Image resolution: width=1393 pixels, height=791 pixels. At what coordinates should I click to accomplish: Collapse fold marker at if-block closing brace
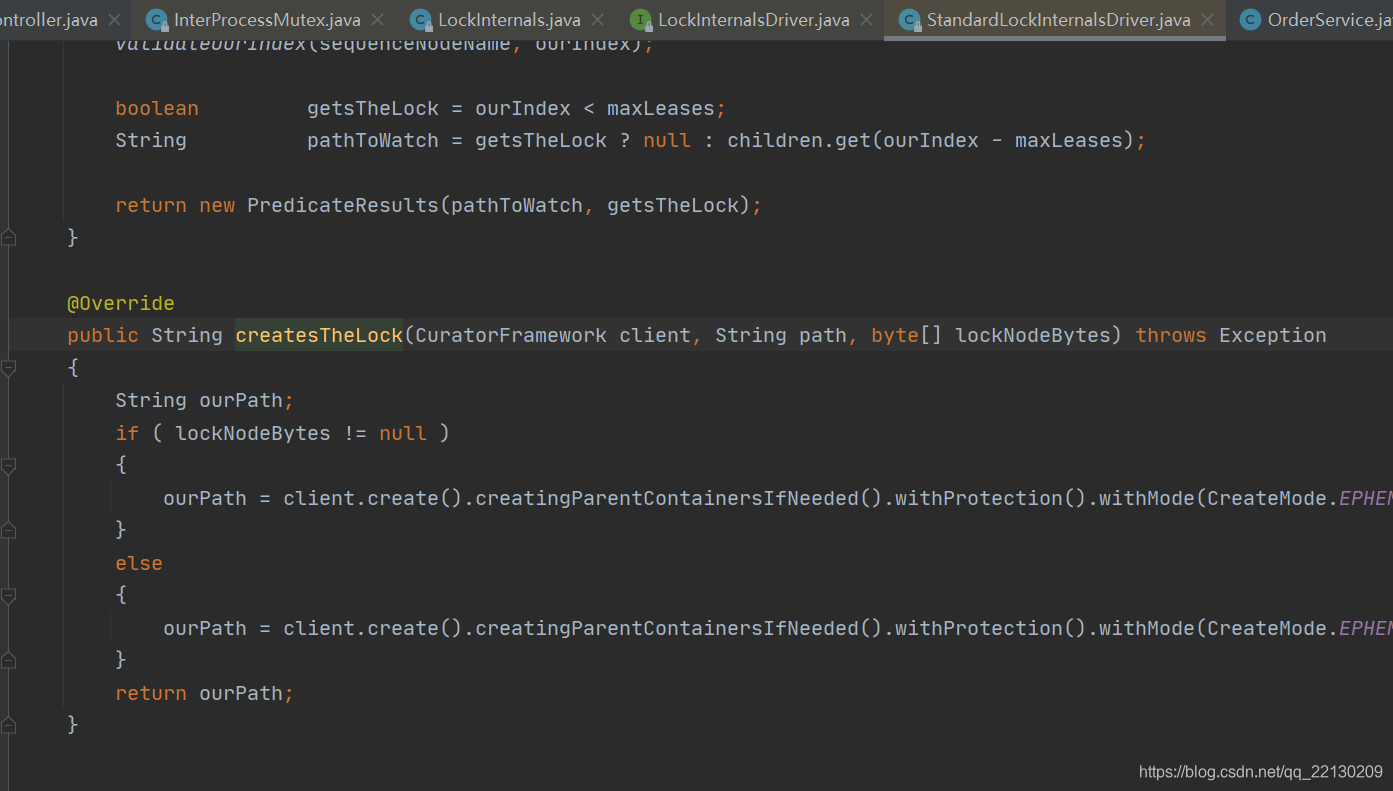pos(9,530)
